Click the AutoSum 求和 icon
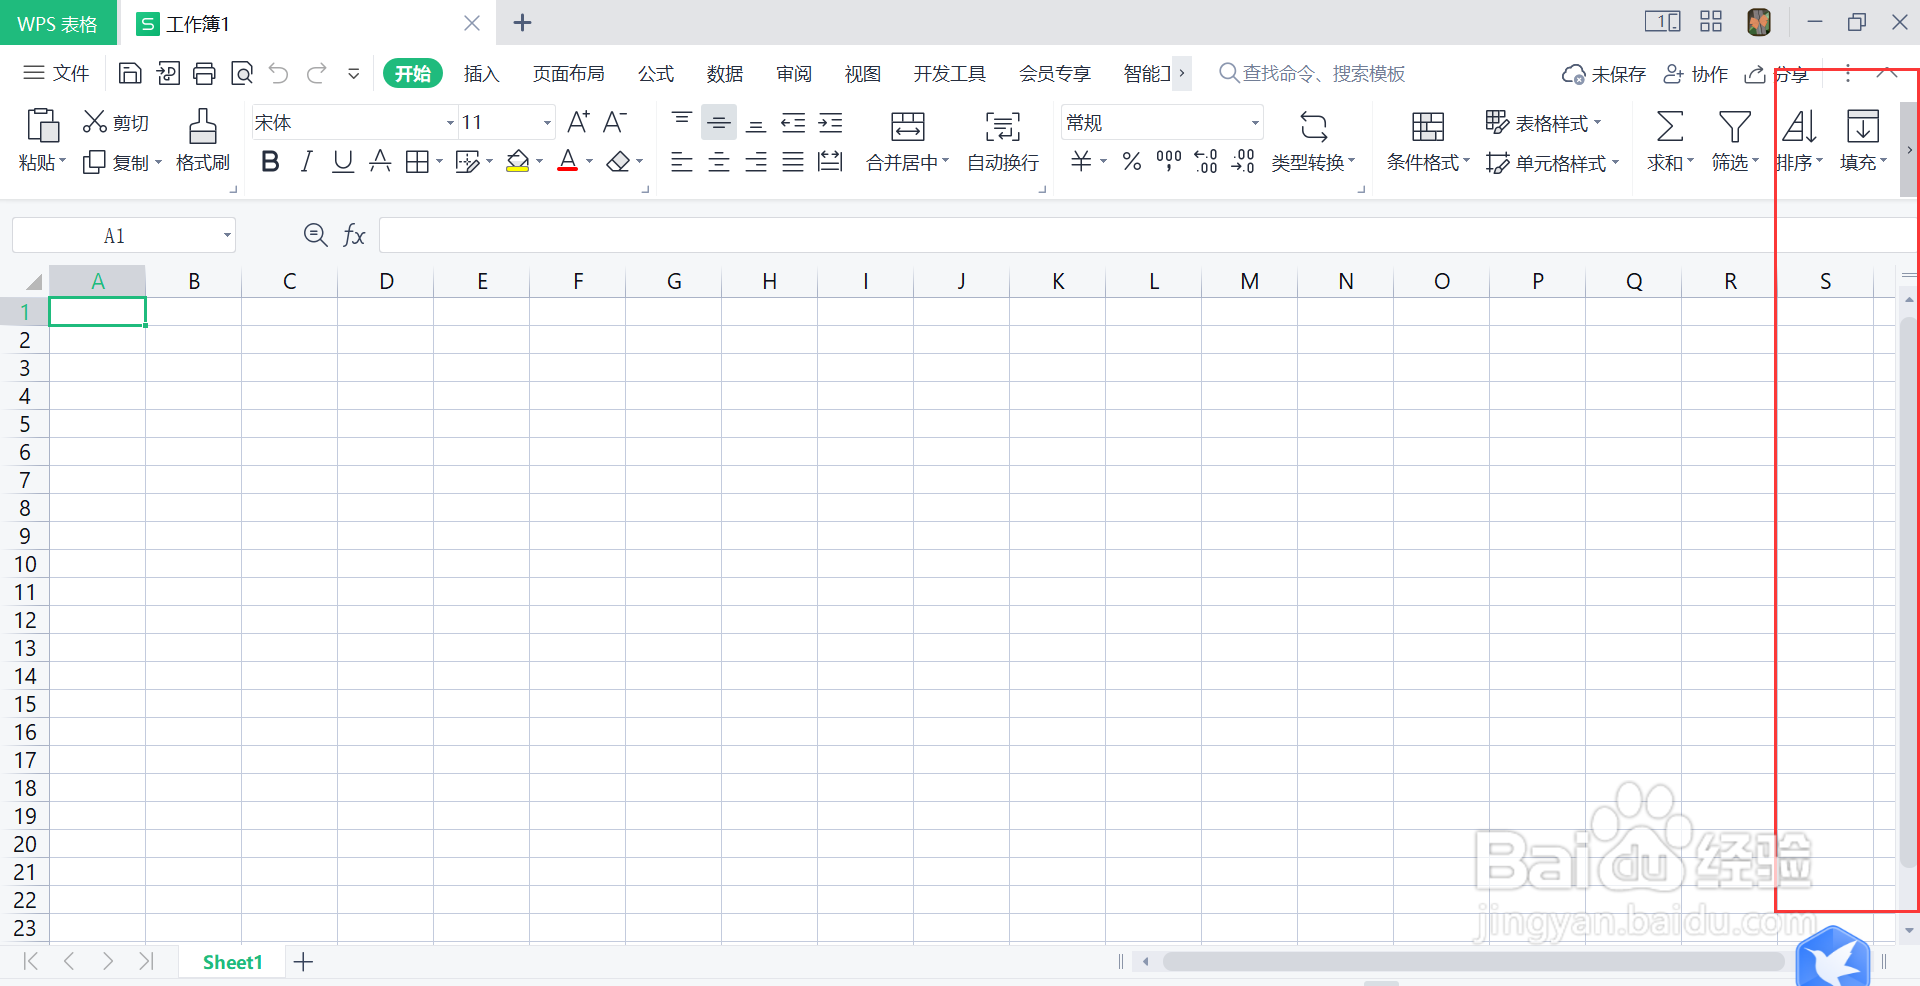The height and width of the screenshot is (986, 1920). click(x=1668, y=140)
